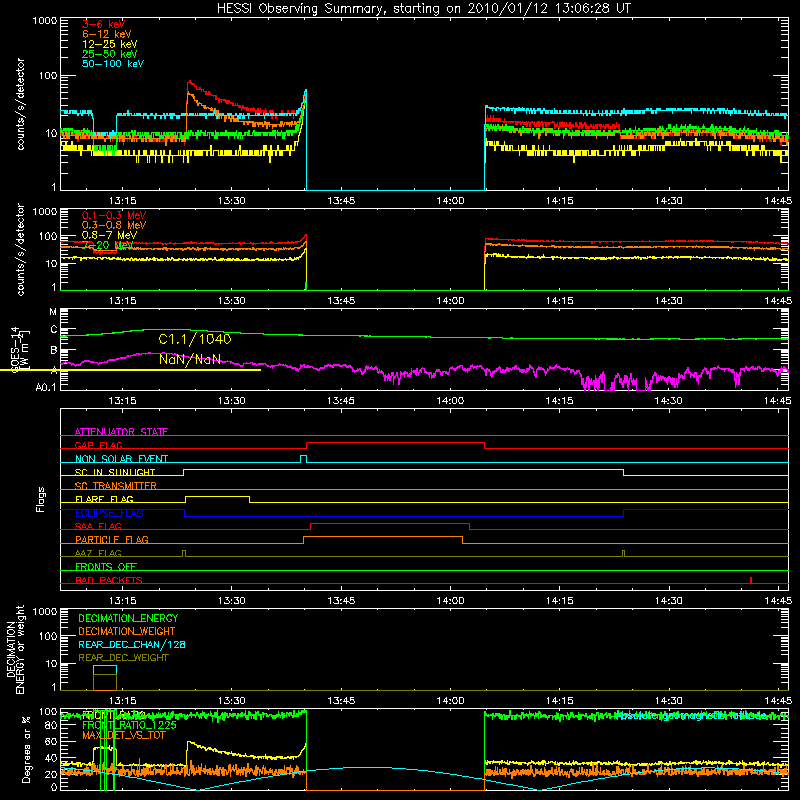Image resolution: width=800 pixels, height=800 pixels.
Task: Click the Flags vertical axis label
Action: pos(41,499)
